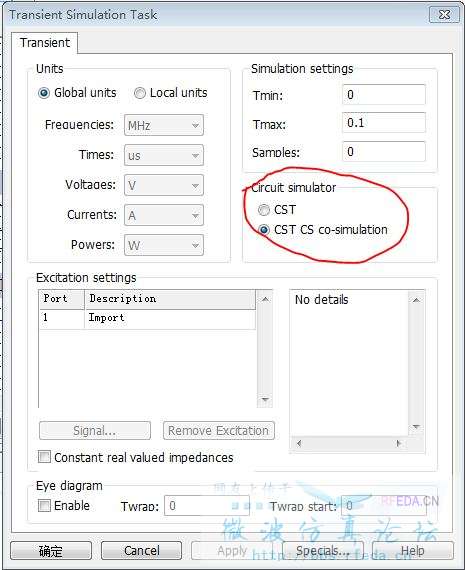Click excitation list scroll up arrow
The width and height of the screenshot is (465, 570).
265,299
